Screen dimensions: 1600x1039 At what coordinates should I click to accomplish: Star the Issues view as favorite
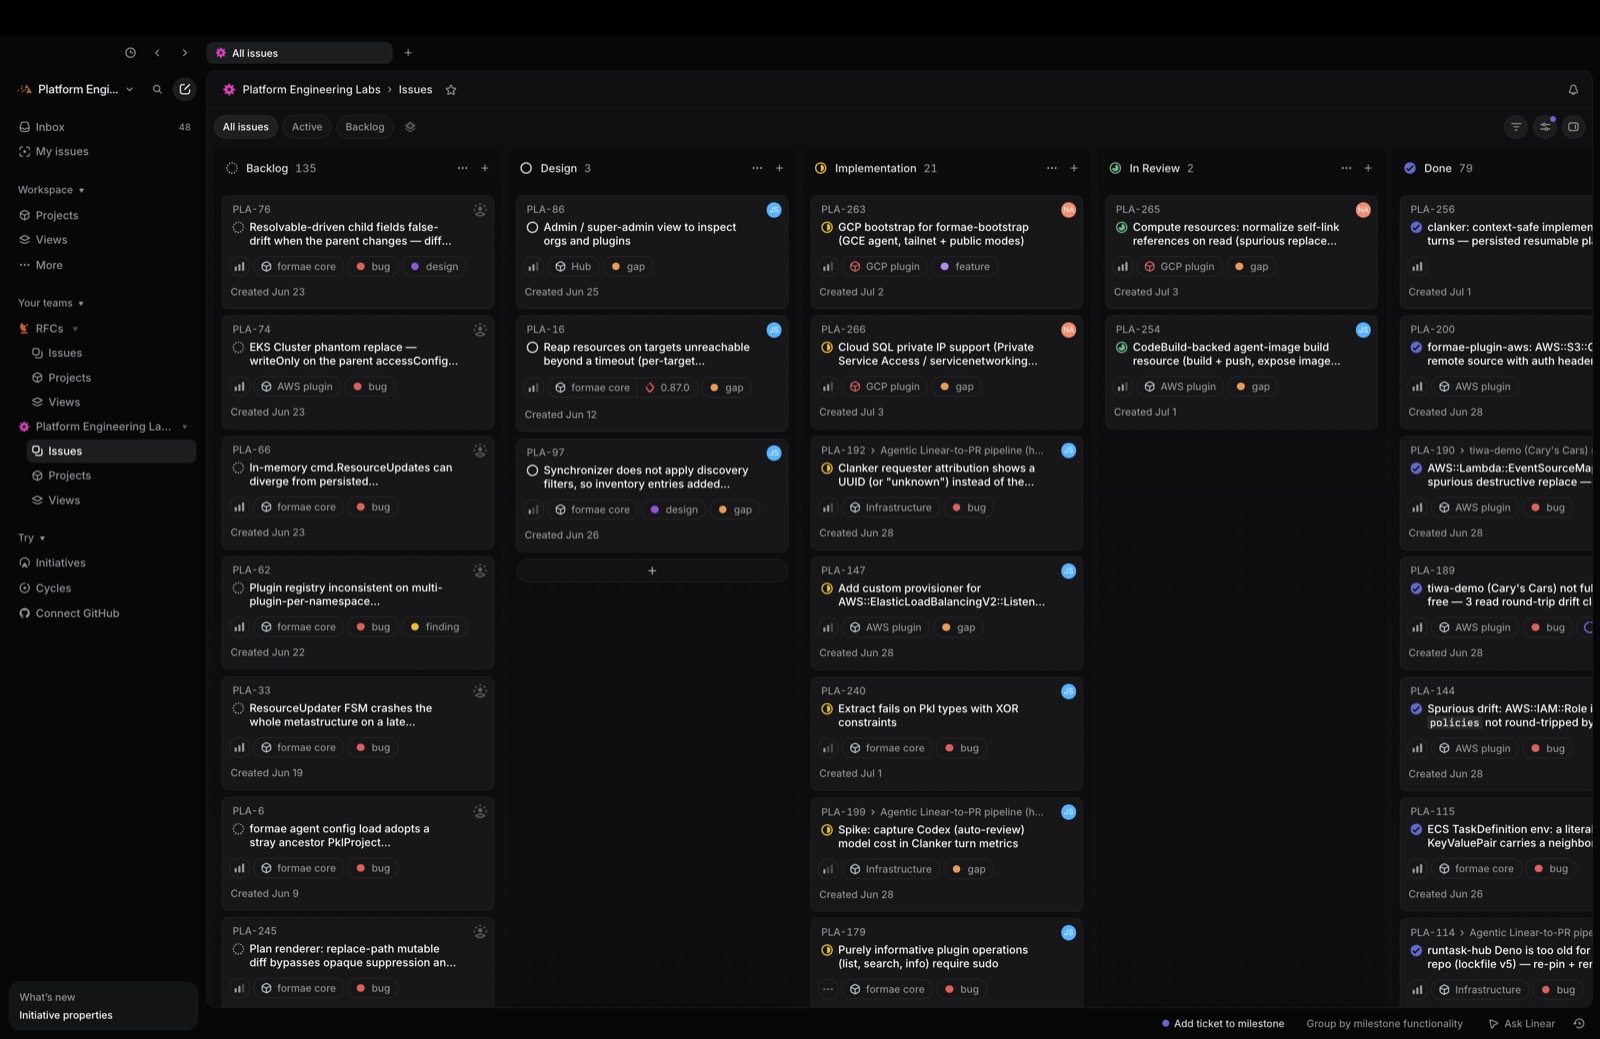tap(451, 90)
